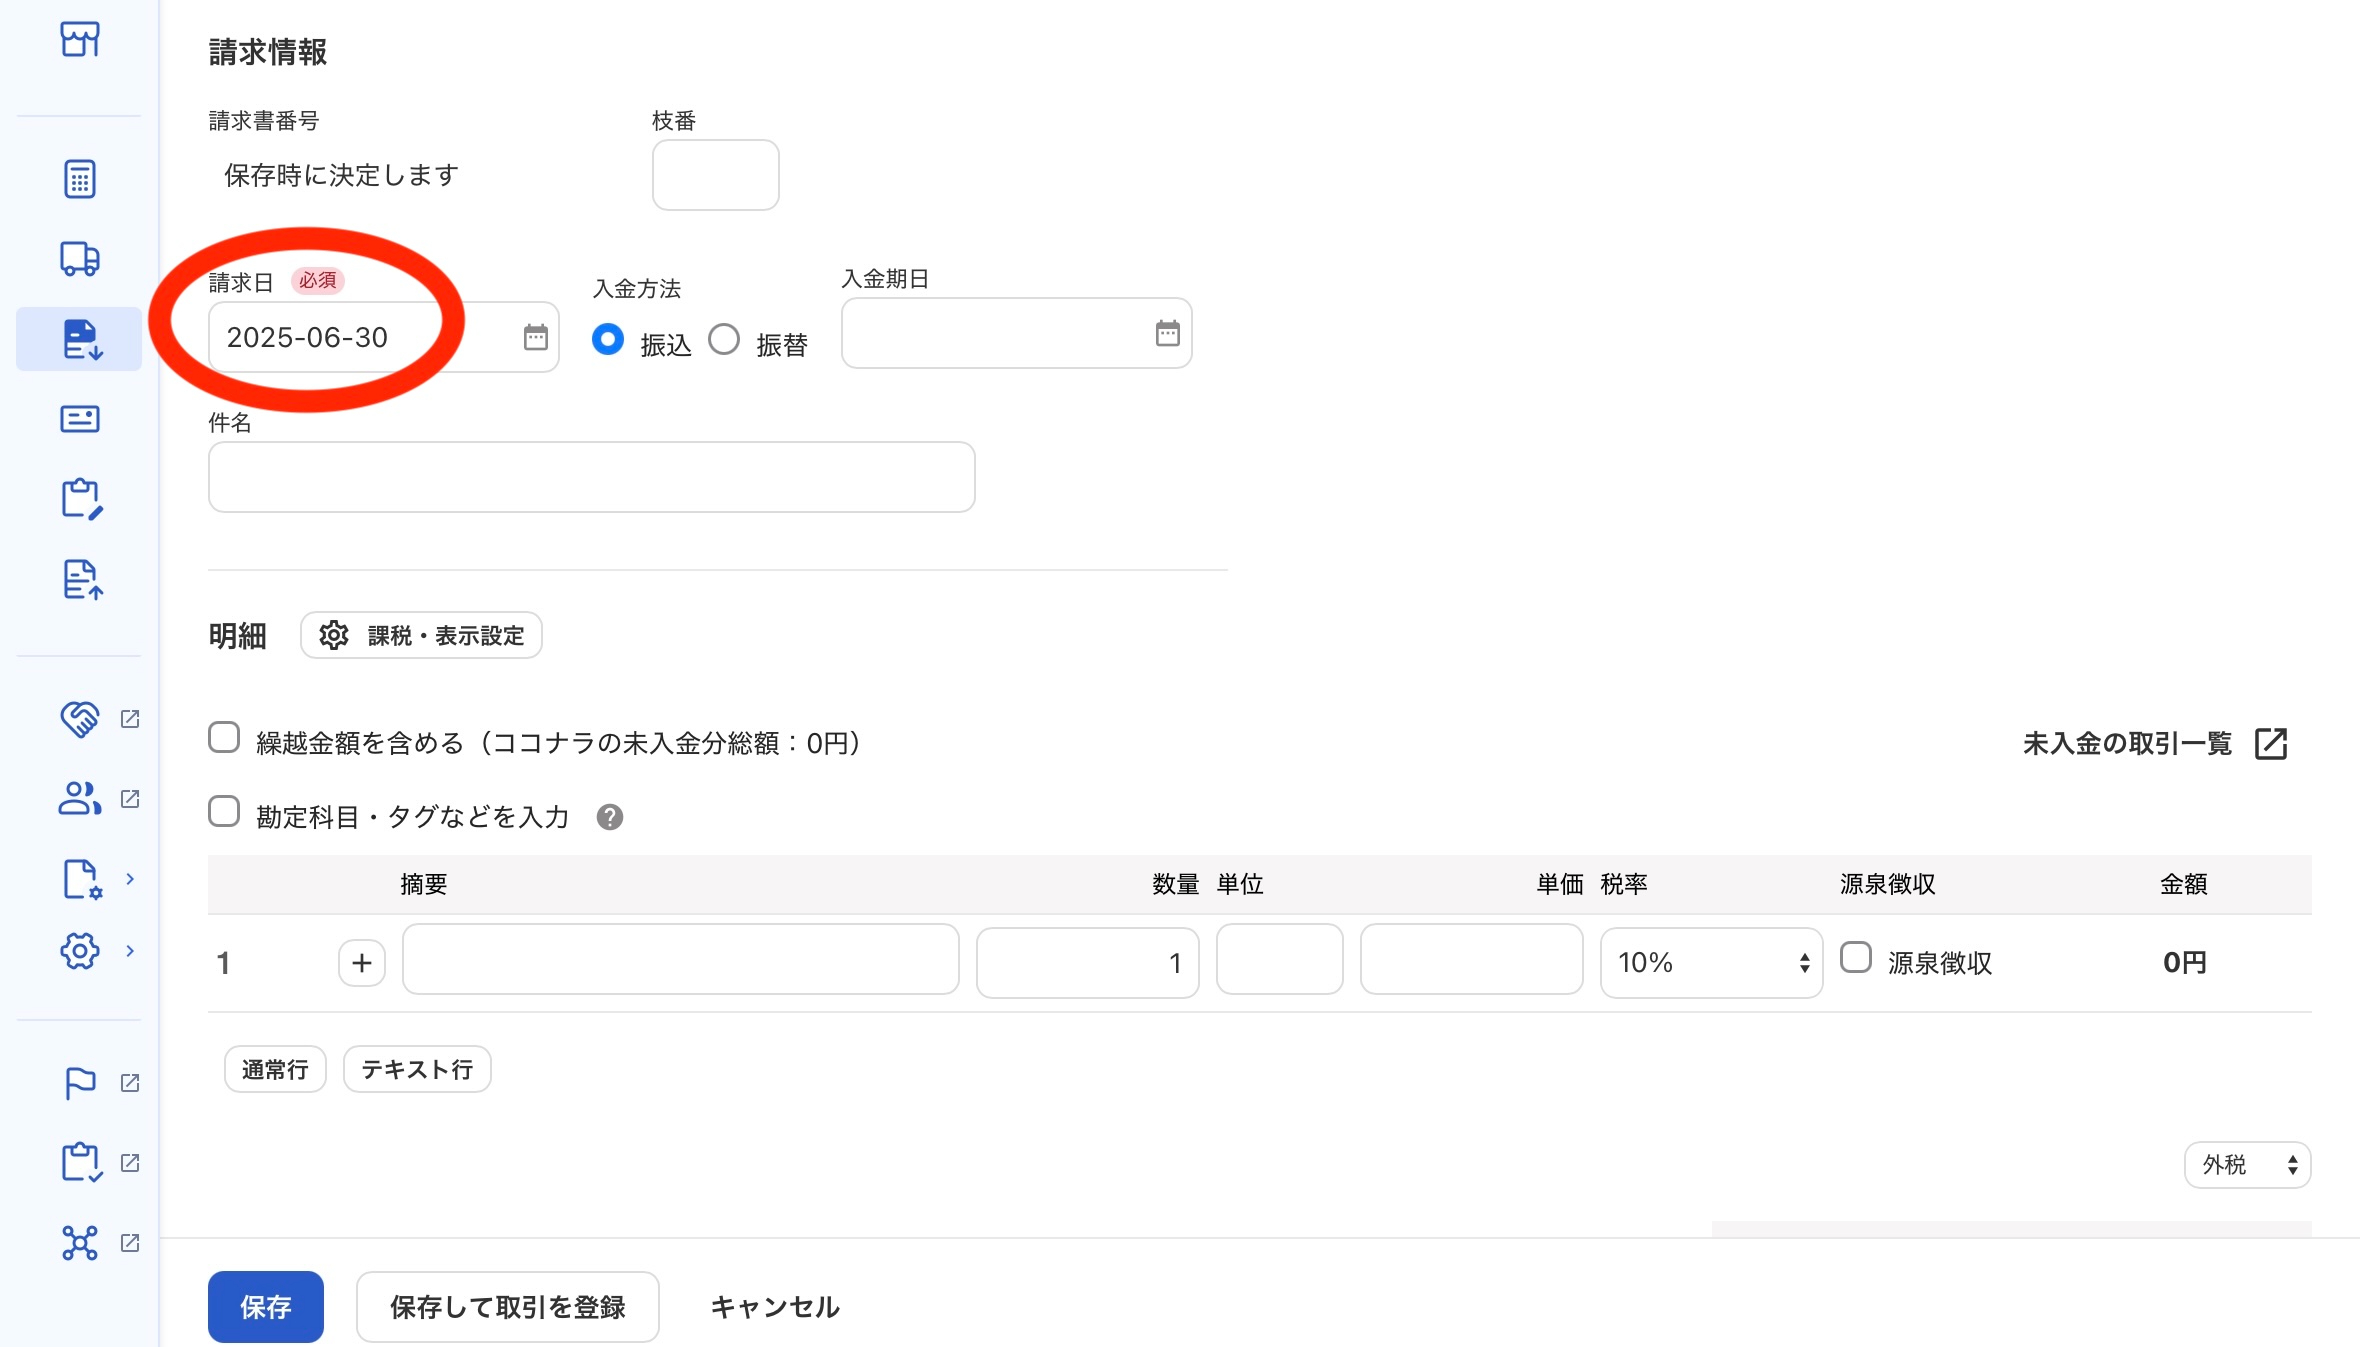
Task: Click the delivery truck icon in sidebar
Action: (x=79, y=258)
